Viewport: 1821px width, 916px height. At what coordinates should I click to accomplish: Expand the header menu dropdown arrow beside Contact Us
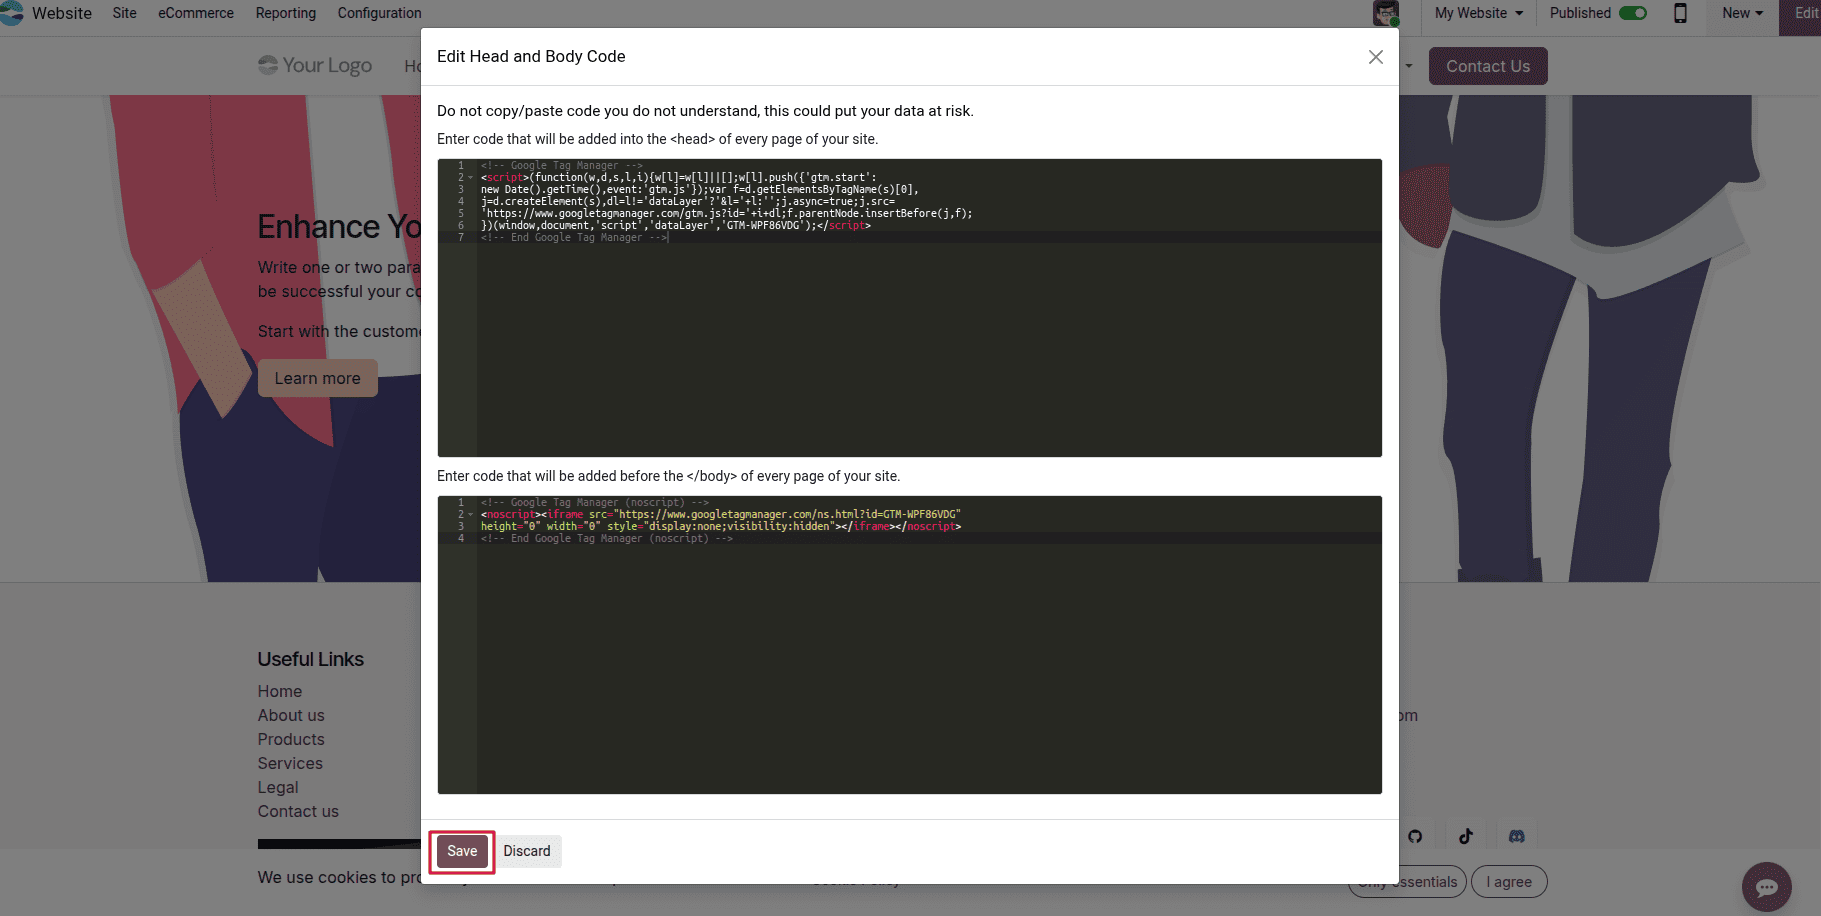(x=1409, y=66)
